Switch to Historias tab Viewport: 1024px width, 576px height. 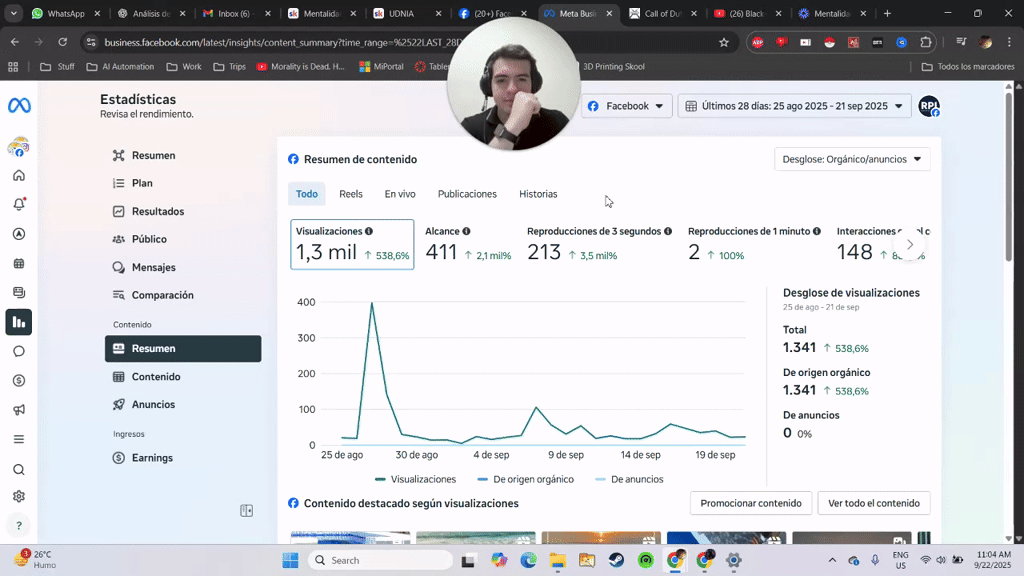pos(538,194)
